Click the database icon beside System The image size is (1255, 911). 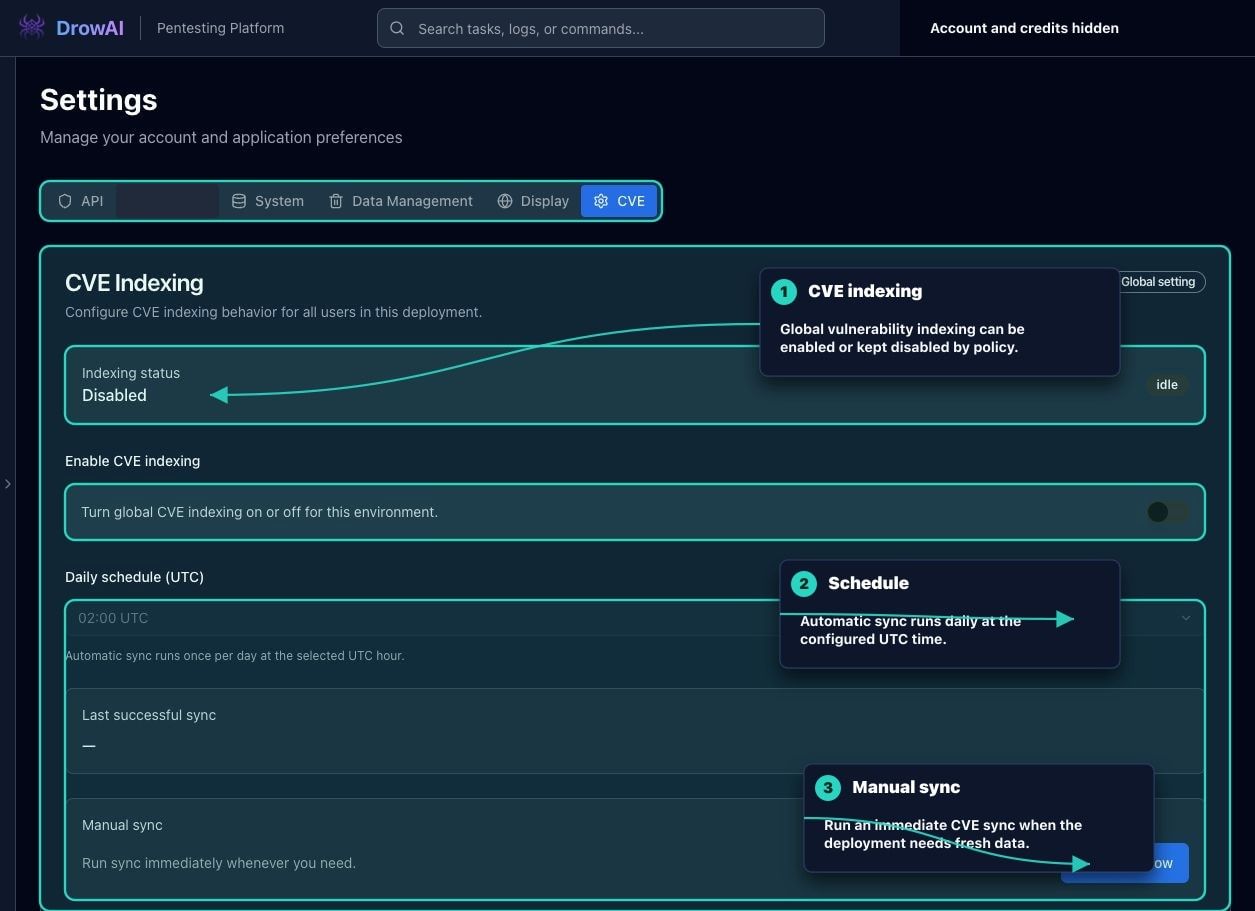(x=239, y=201)
